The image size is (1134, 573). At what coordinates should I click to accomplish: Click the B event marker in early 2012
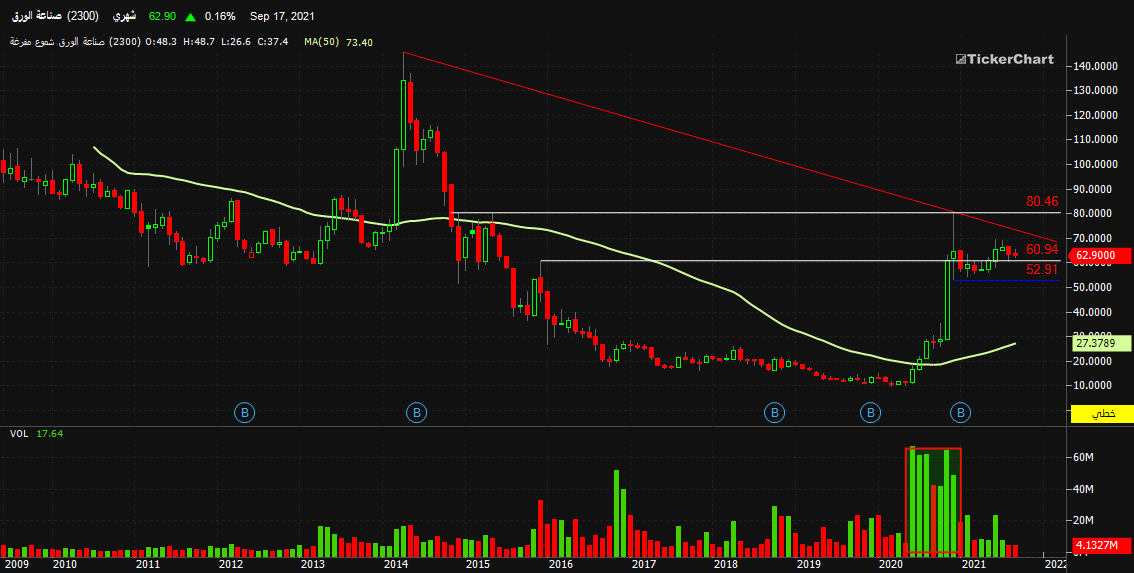pyautogui.click(x=245, y=413)
